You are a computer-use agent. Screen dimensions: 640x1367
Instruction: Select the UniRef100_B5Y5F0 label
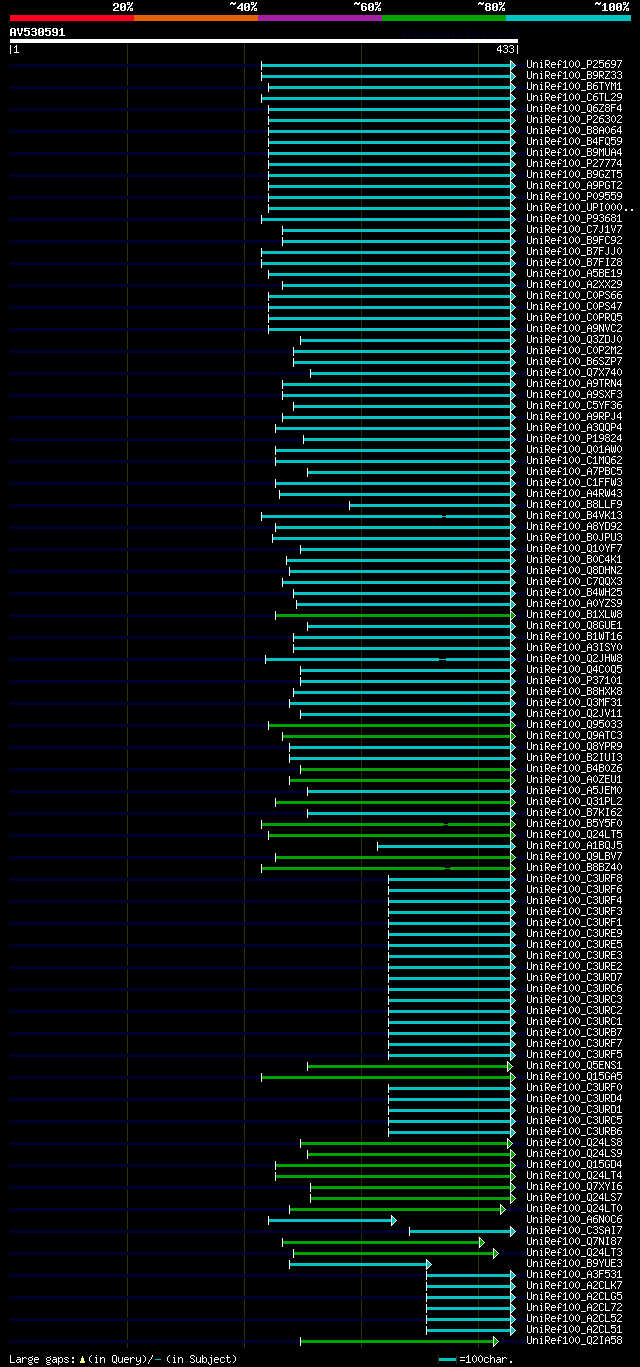point(574,823)
